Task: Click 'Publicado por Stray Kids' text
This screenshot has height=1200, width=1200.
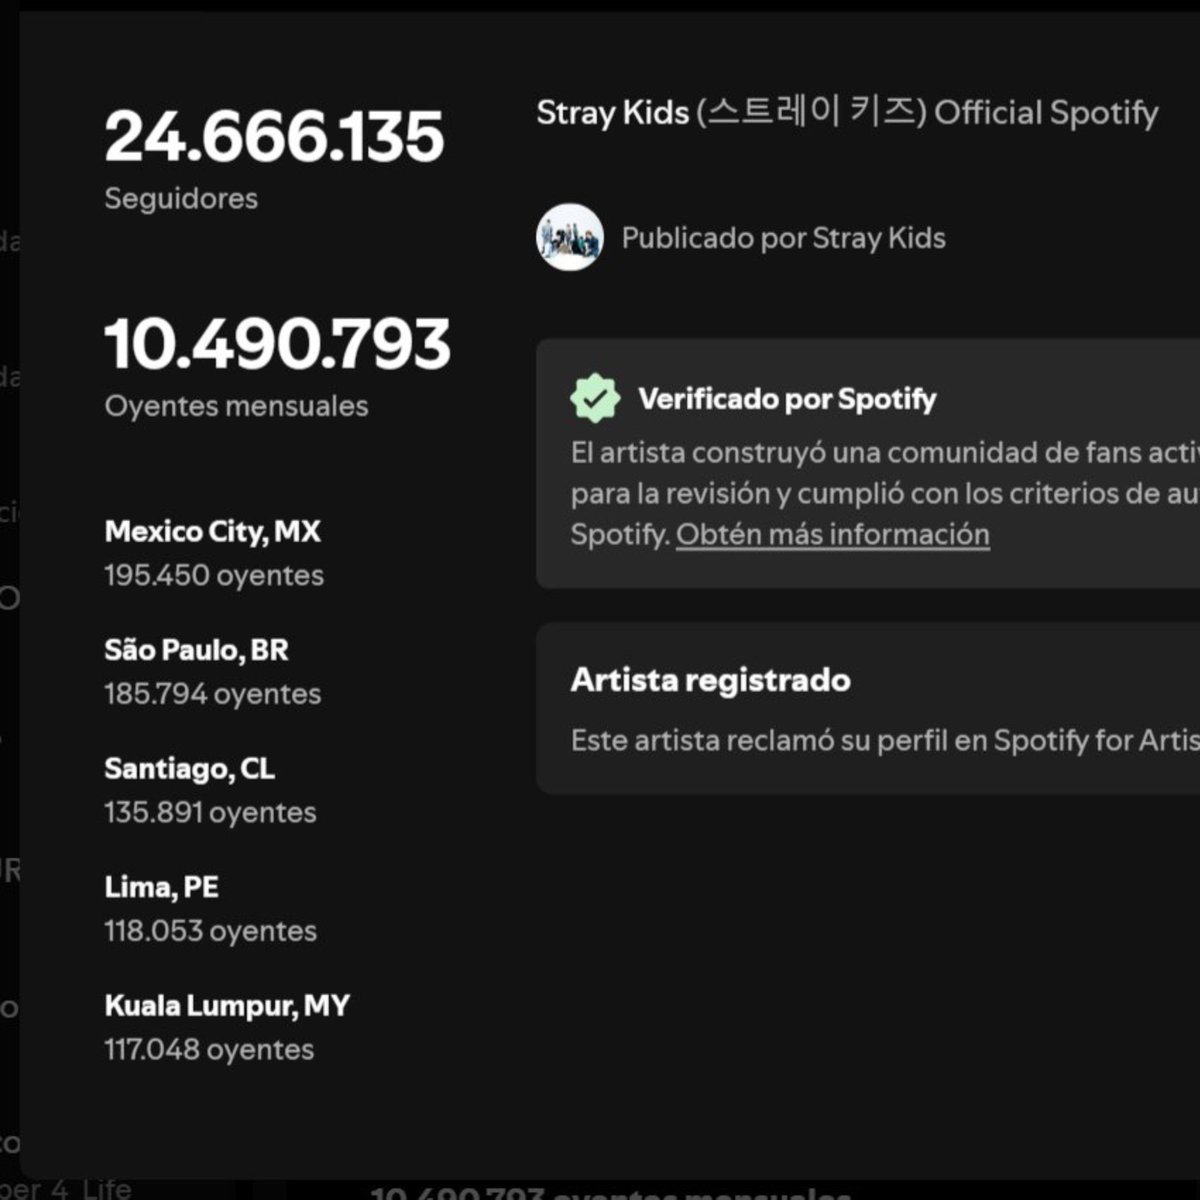Action: click(x=784, y=238)
